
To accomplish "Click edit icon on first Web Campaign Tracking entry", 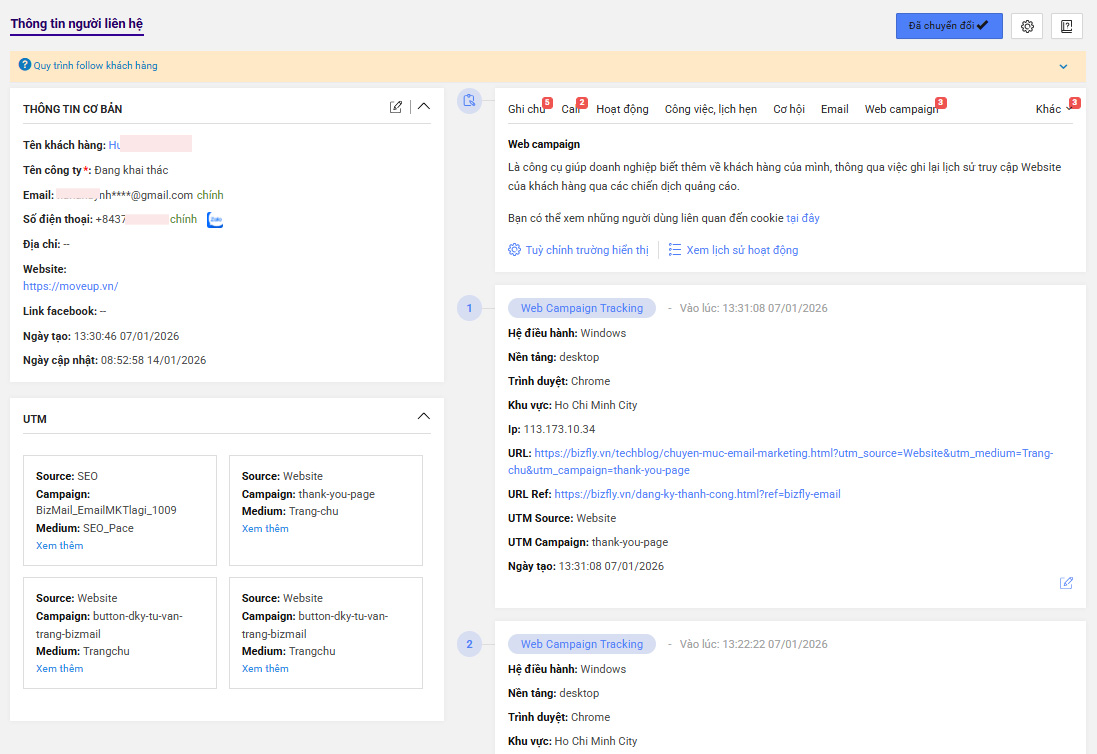I will pos(1066,583).
